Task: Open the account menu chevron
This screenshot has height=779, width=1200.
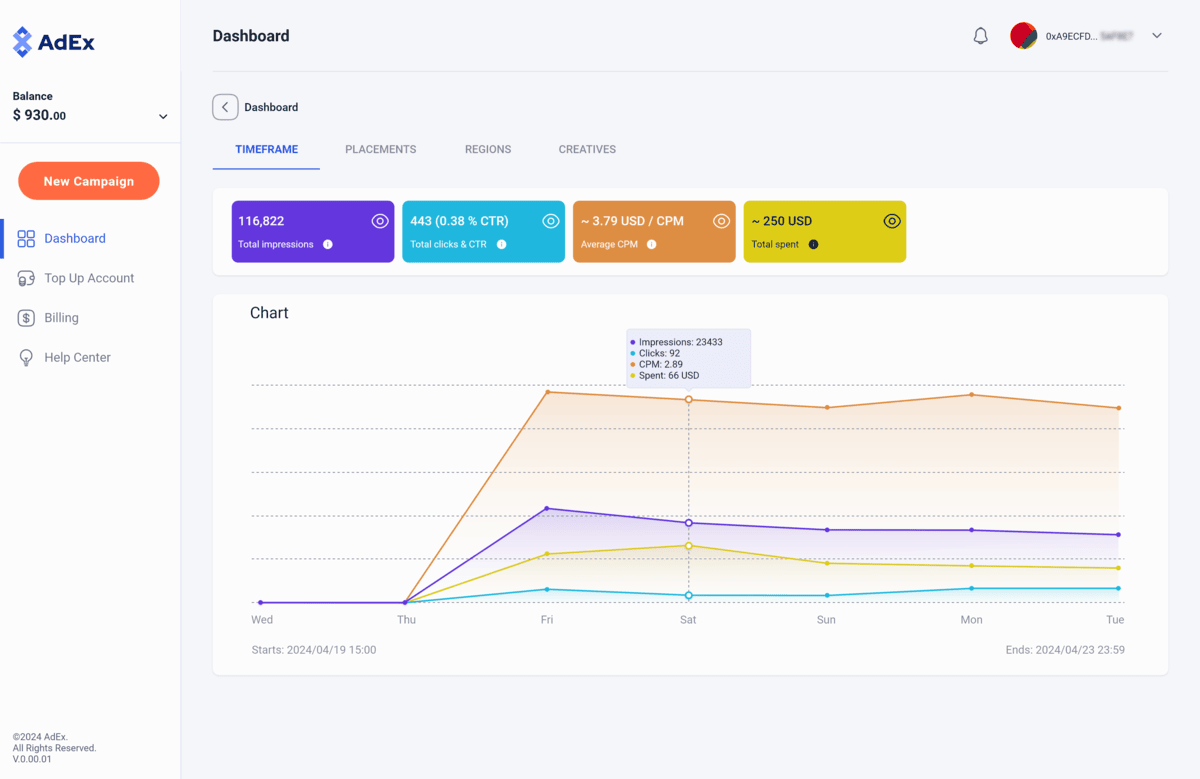Action: click(x=1157, y=36)
